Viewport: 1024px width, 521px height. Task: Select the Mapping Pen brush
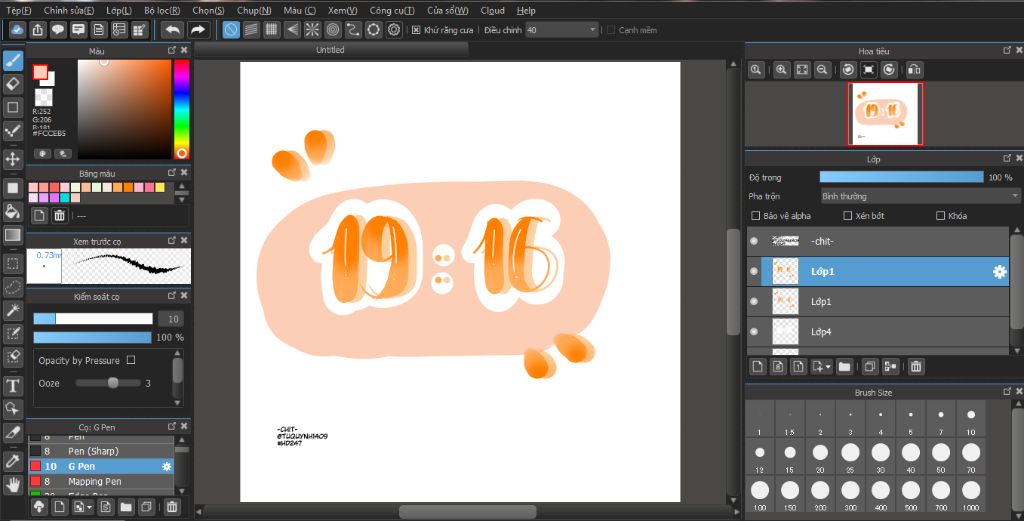[x=95, y=482]
